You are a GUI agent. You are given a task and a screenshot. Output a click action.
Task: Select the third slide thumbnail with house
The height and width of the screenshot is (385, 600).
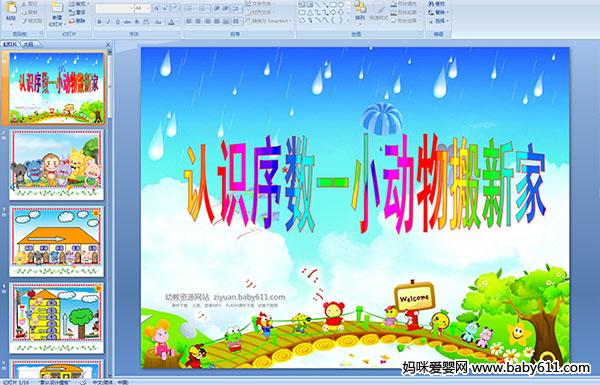pyautogui.click(x=57, y=241)
